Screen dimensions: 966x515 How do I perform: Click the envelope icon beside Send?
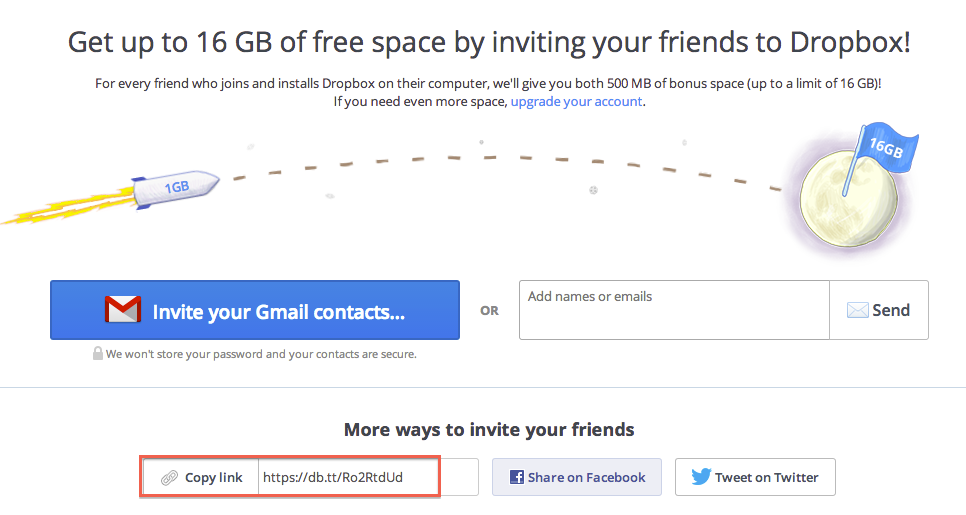857,310
